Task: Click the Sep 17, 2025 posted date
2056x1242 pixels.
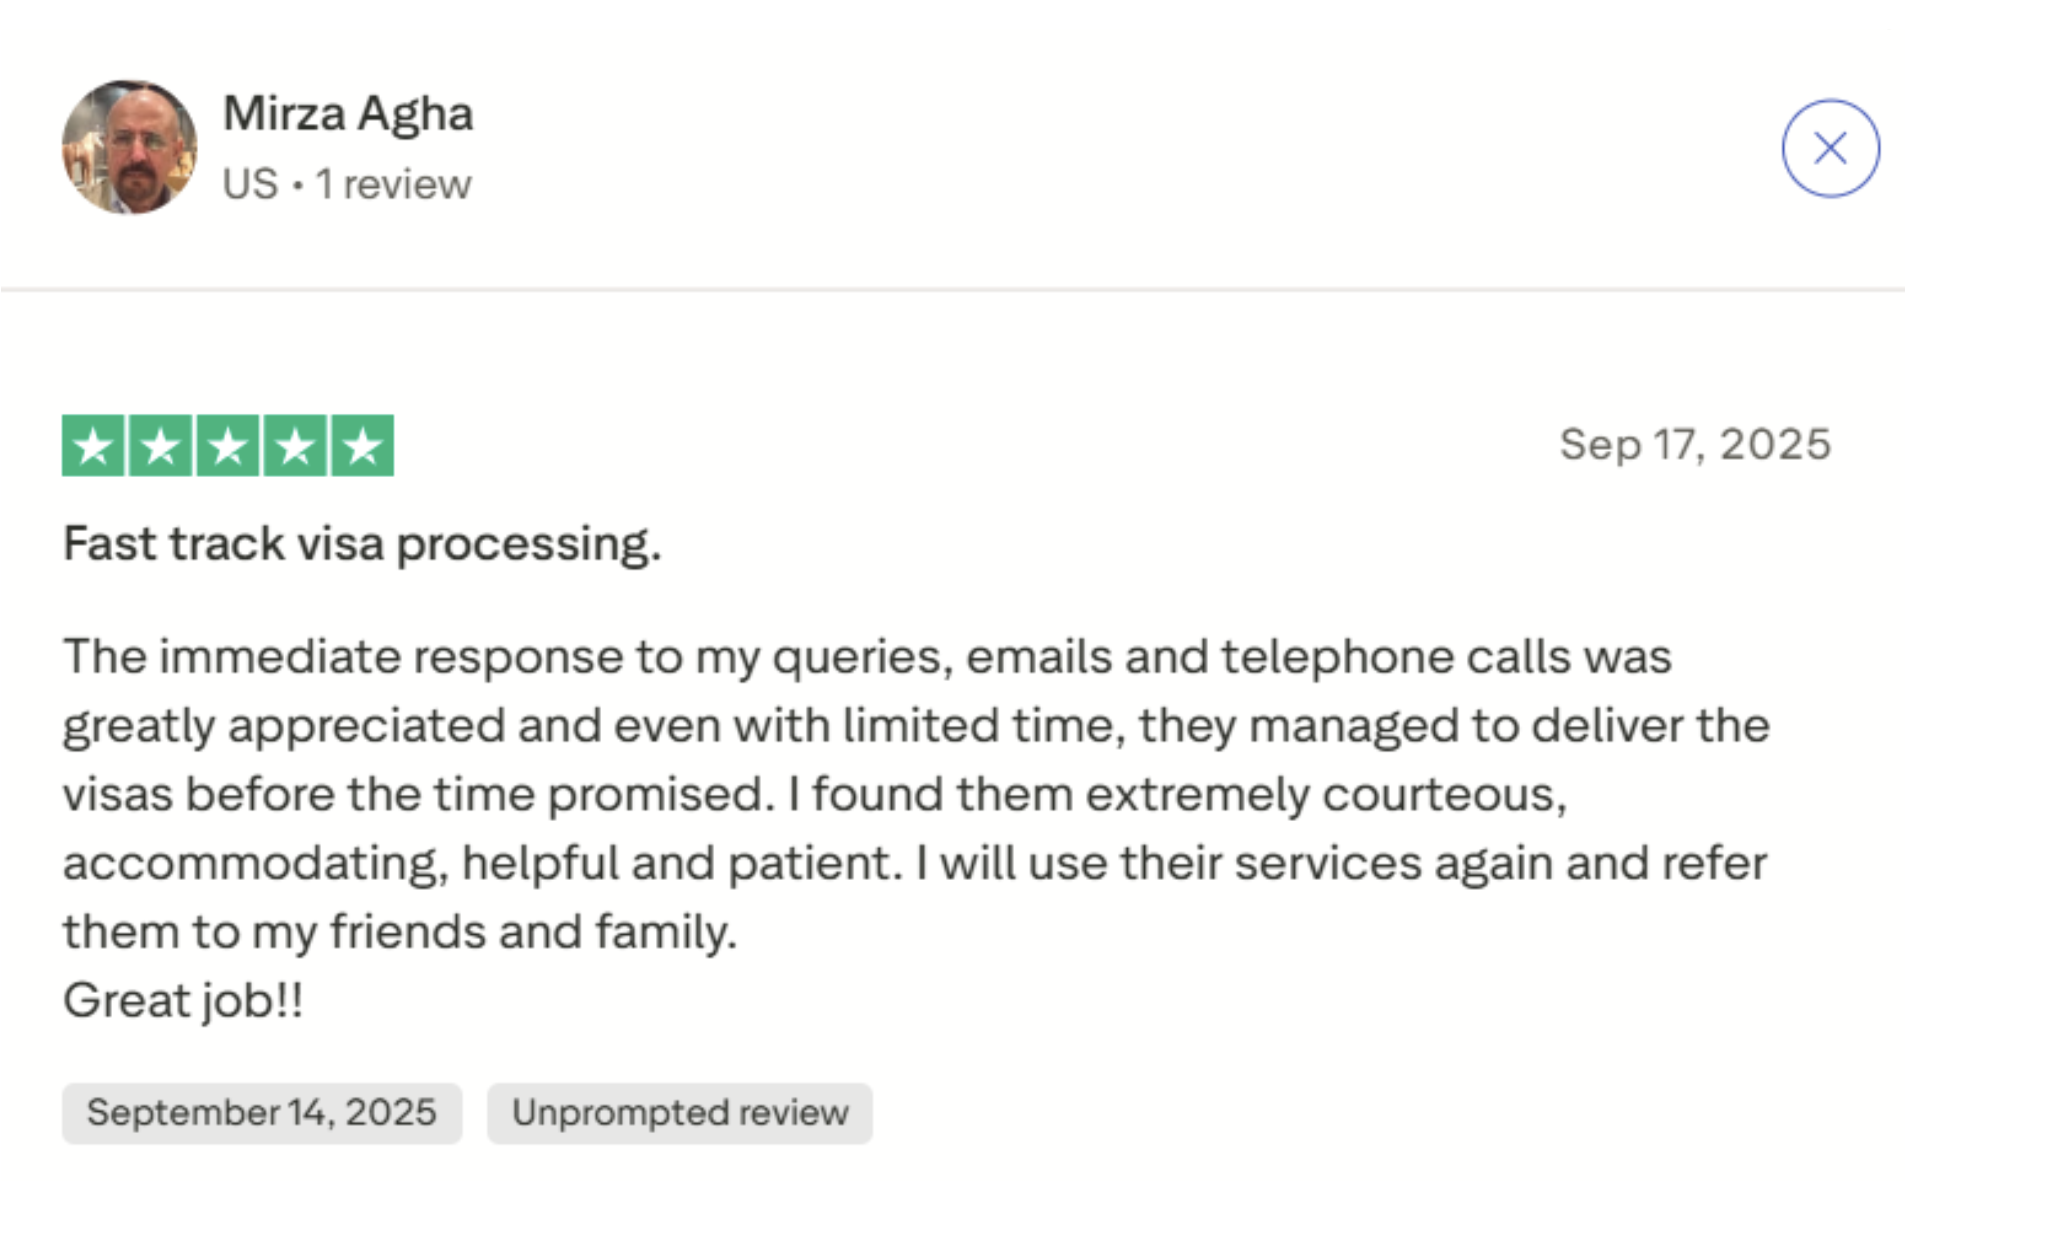Action: [x=1694, y=445]
